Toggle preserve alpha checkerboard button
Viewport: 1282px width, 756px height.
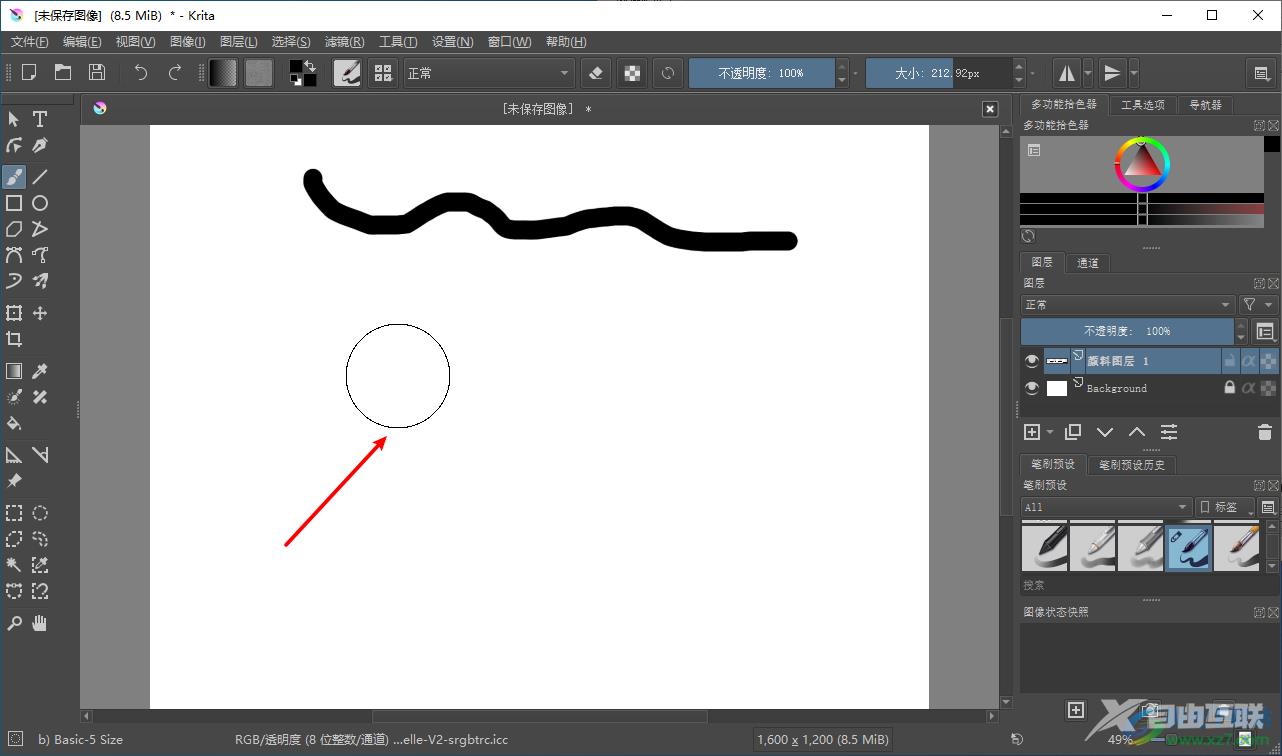click(x=631, y=73)
